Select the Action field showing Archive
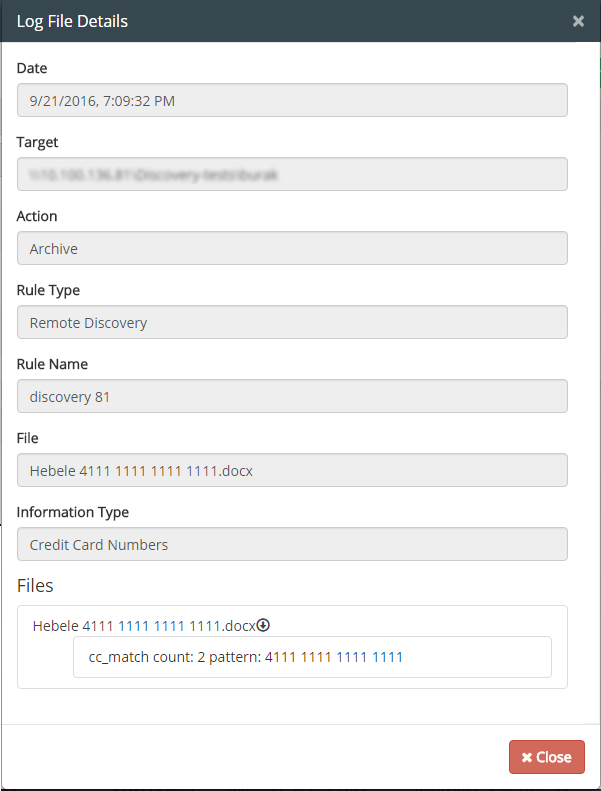Image resolution: width=601 pixels, height=791 pixels. pos(292,248)
